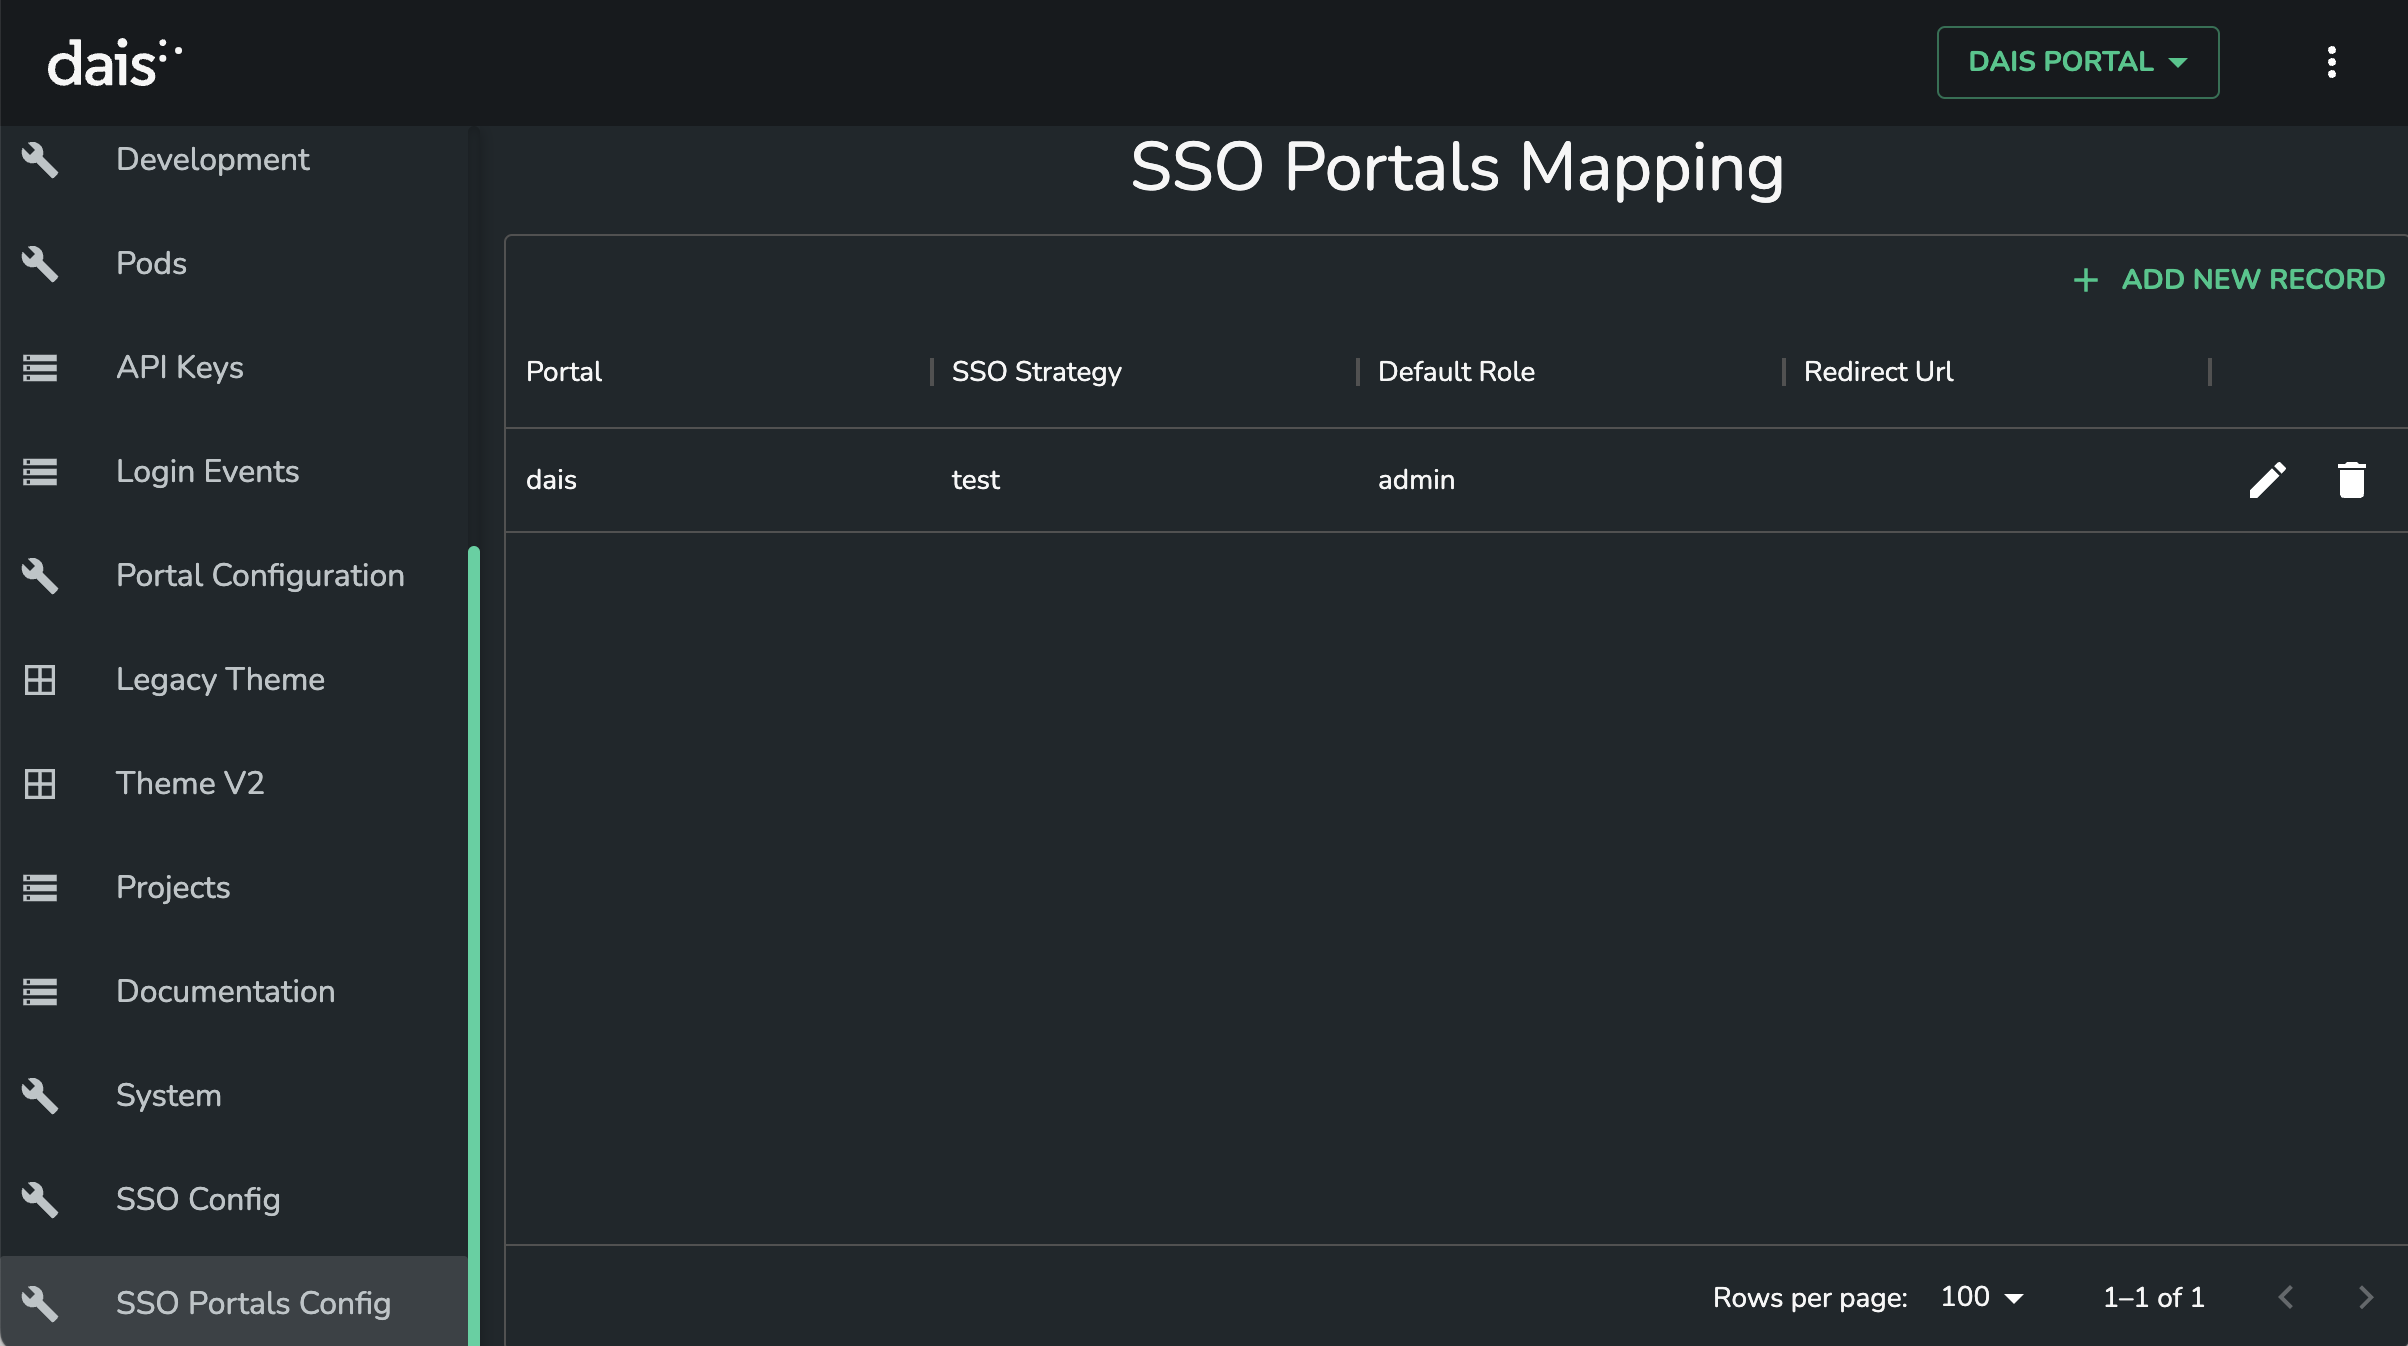Click the SSO Portals Config wrench icon
The height and width of the screenshot is (1346, 2408).
tap(40, 1303)
